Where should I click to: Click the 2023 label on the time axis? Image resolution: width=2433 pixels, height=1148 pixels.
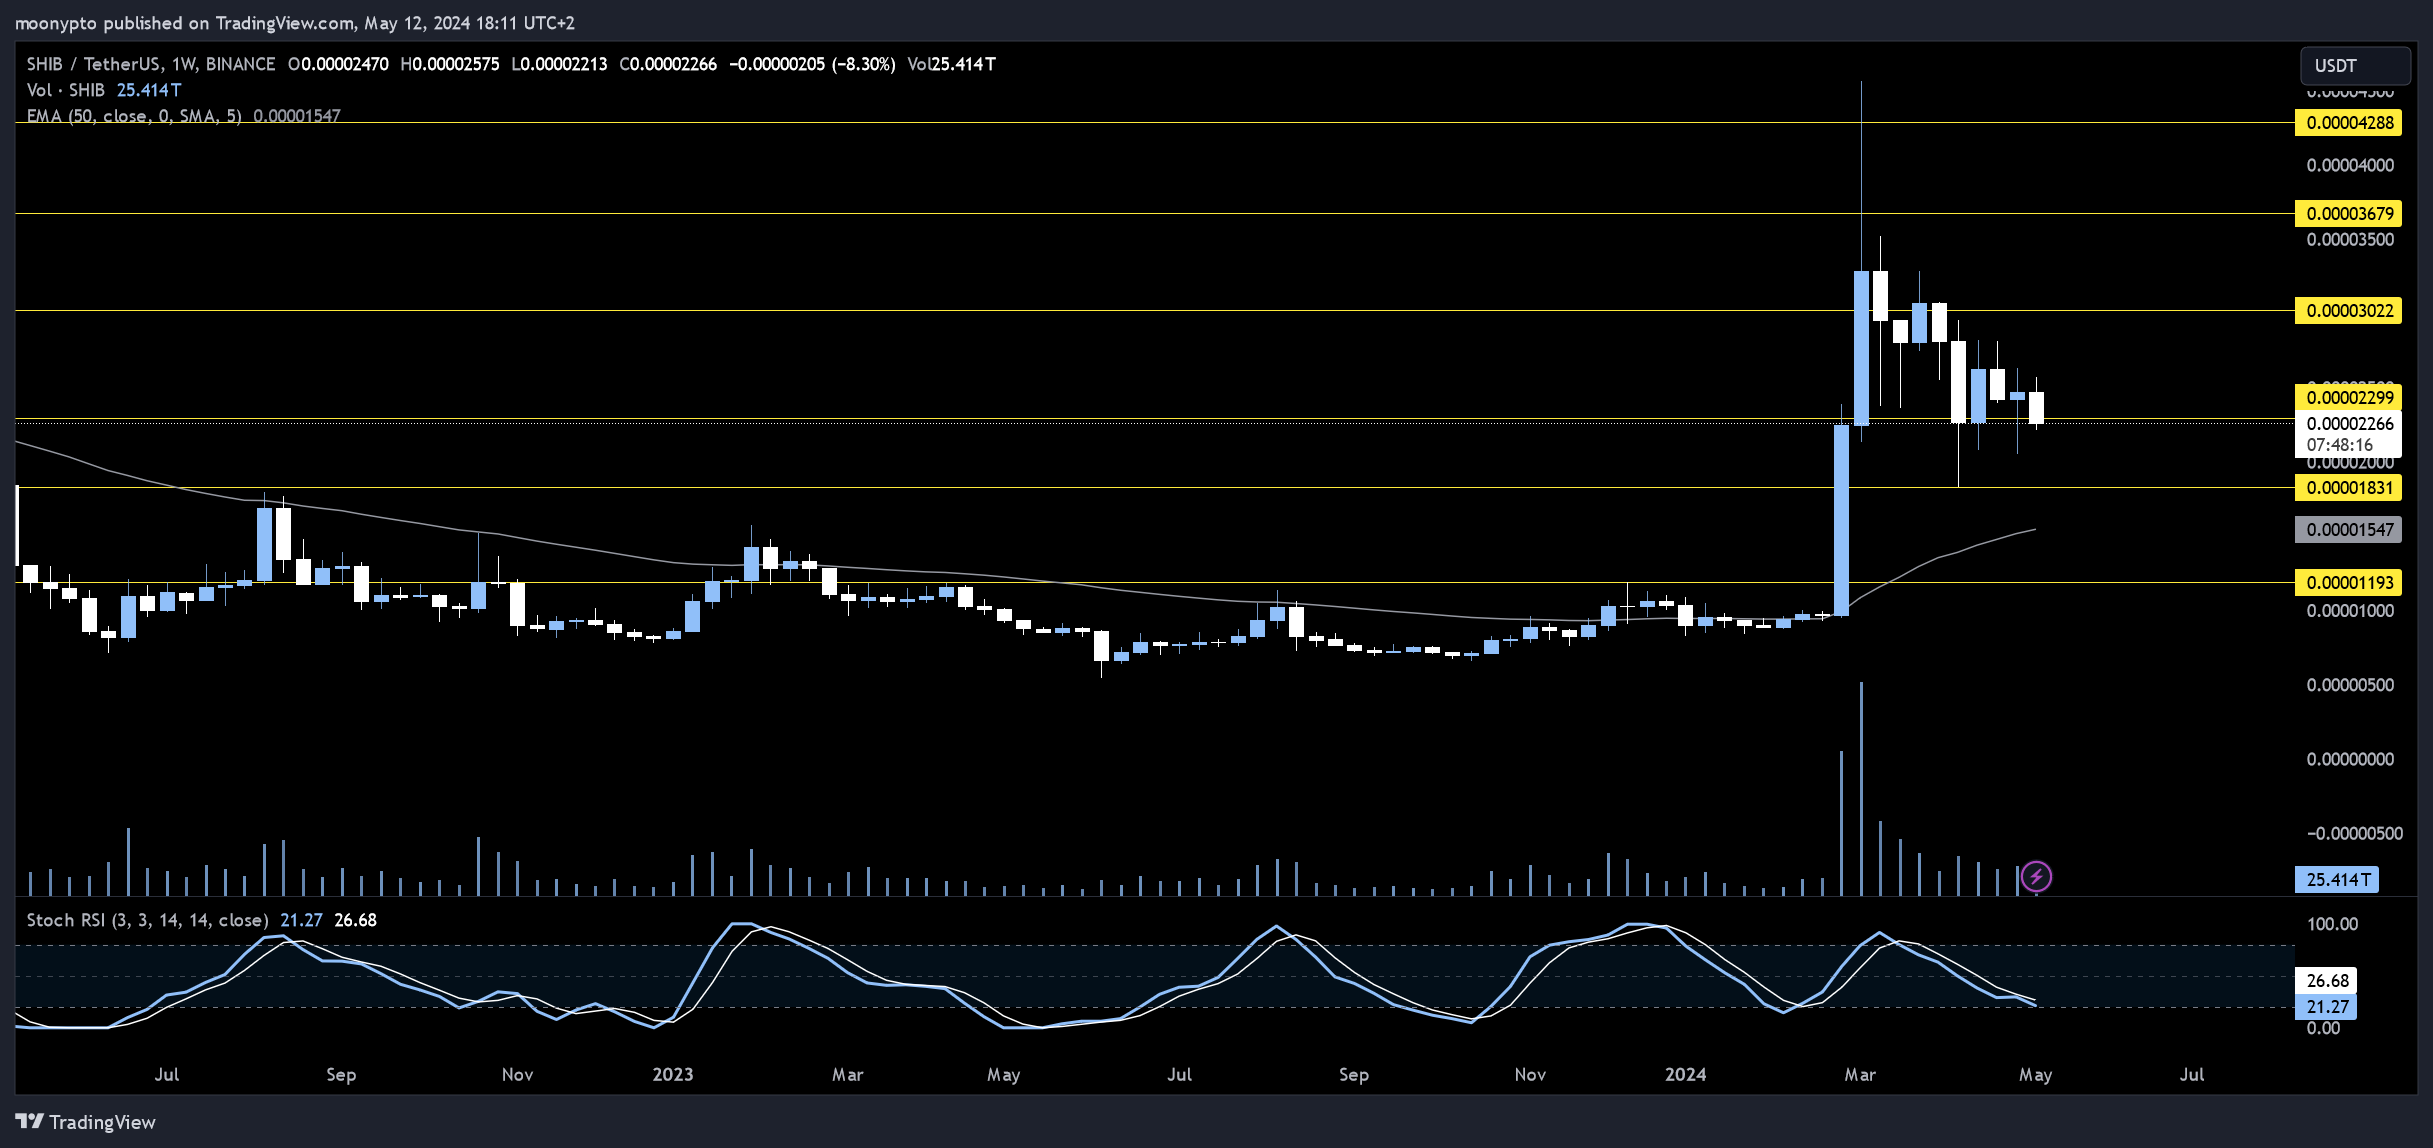coord(673,1075)
